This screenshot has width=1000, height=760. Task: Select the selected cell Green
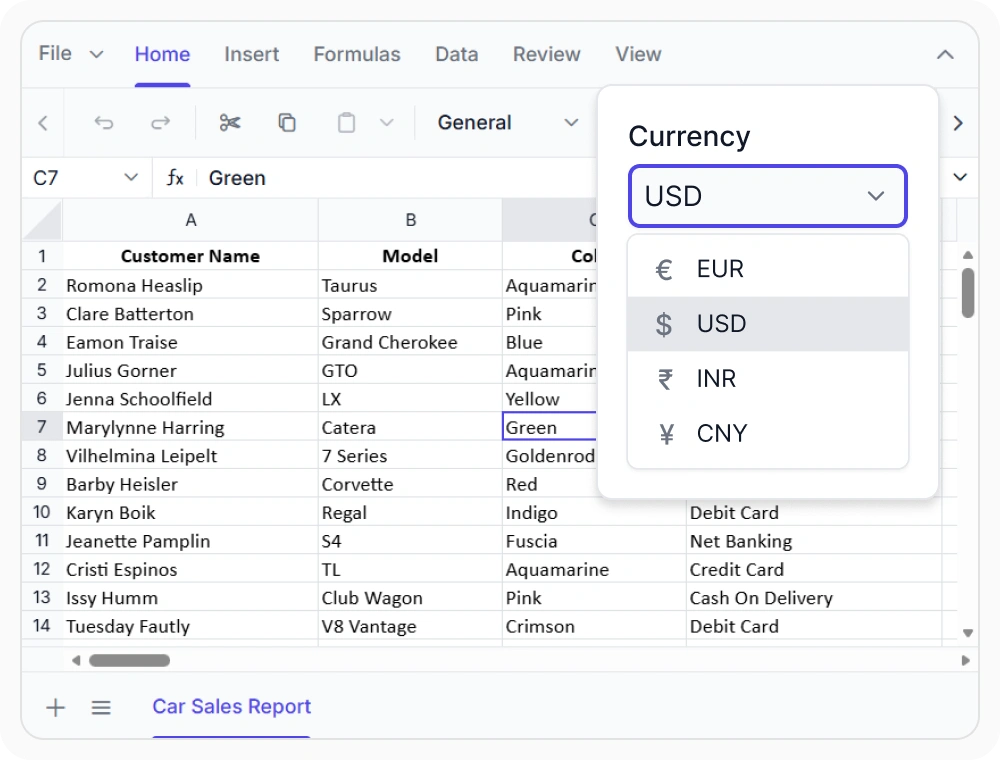point(550,427)
